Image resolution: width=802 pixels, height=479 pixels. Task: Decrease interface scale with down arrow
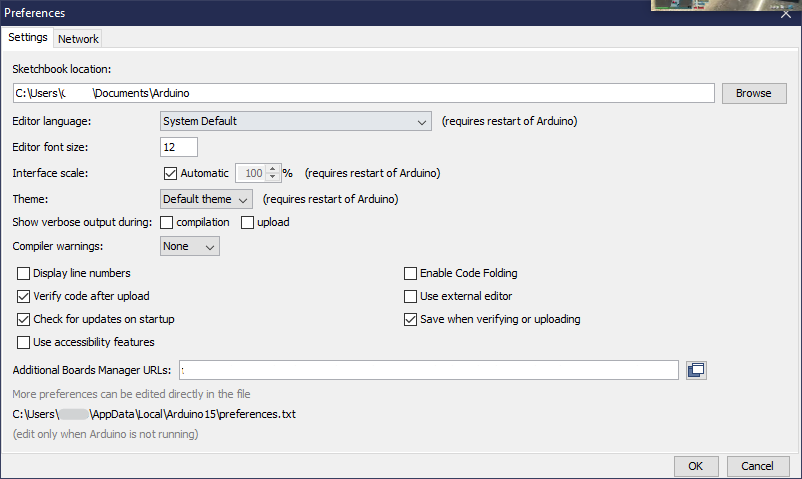point(273,177)
